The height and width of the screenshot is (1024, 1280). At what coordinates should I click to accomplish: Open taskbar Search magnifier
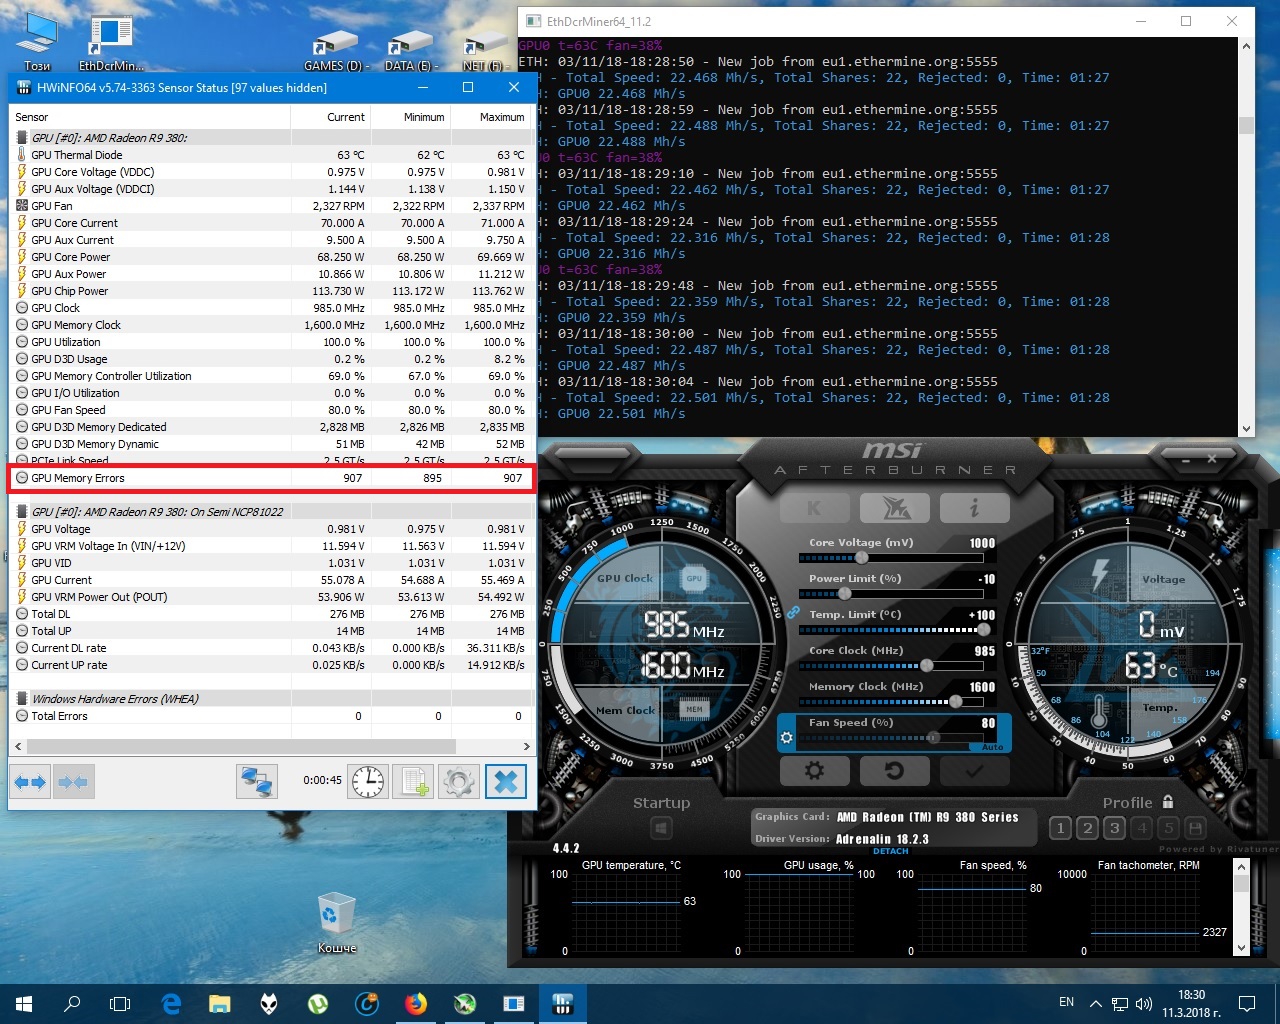72,1004
